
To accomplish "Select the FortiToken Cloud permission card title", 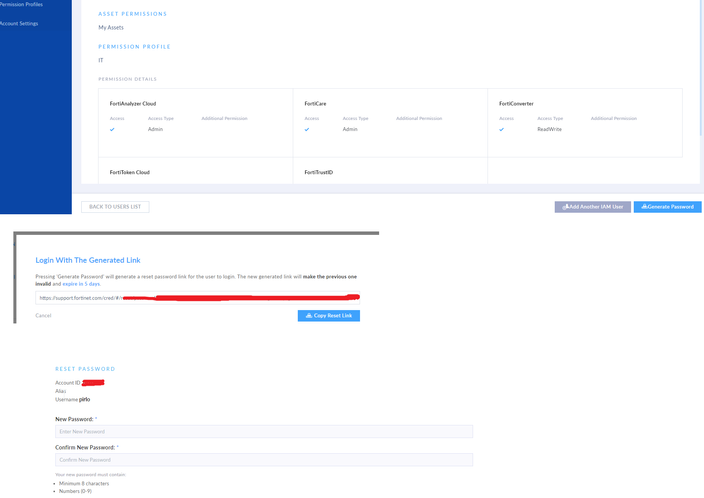I will [130, 172].
